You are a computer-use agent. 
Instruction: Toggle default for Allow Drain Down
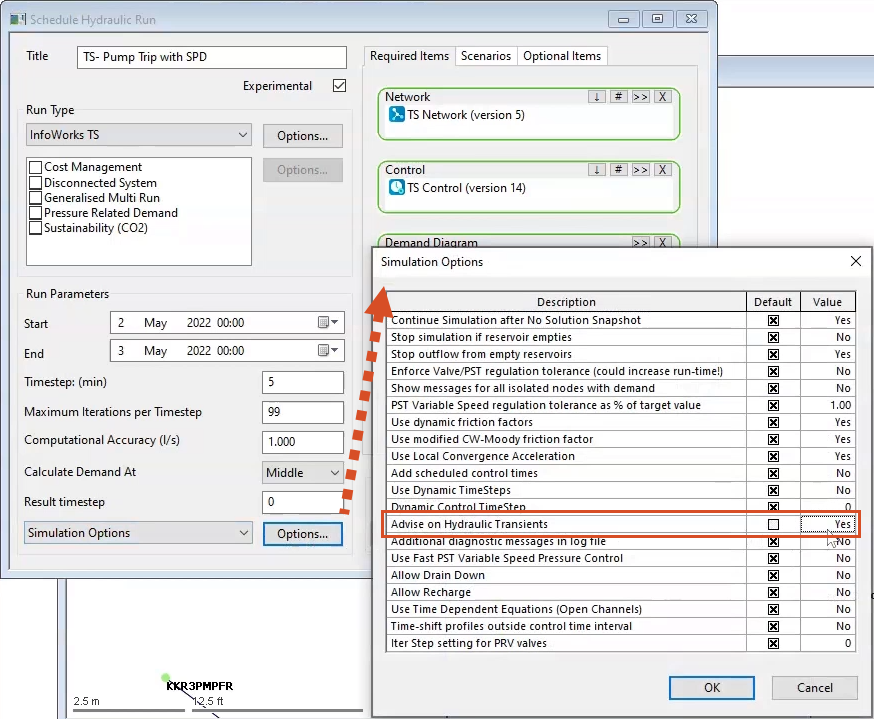coord(773,575)
